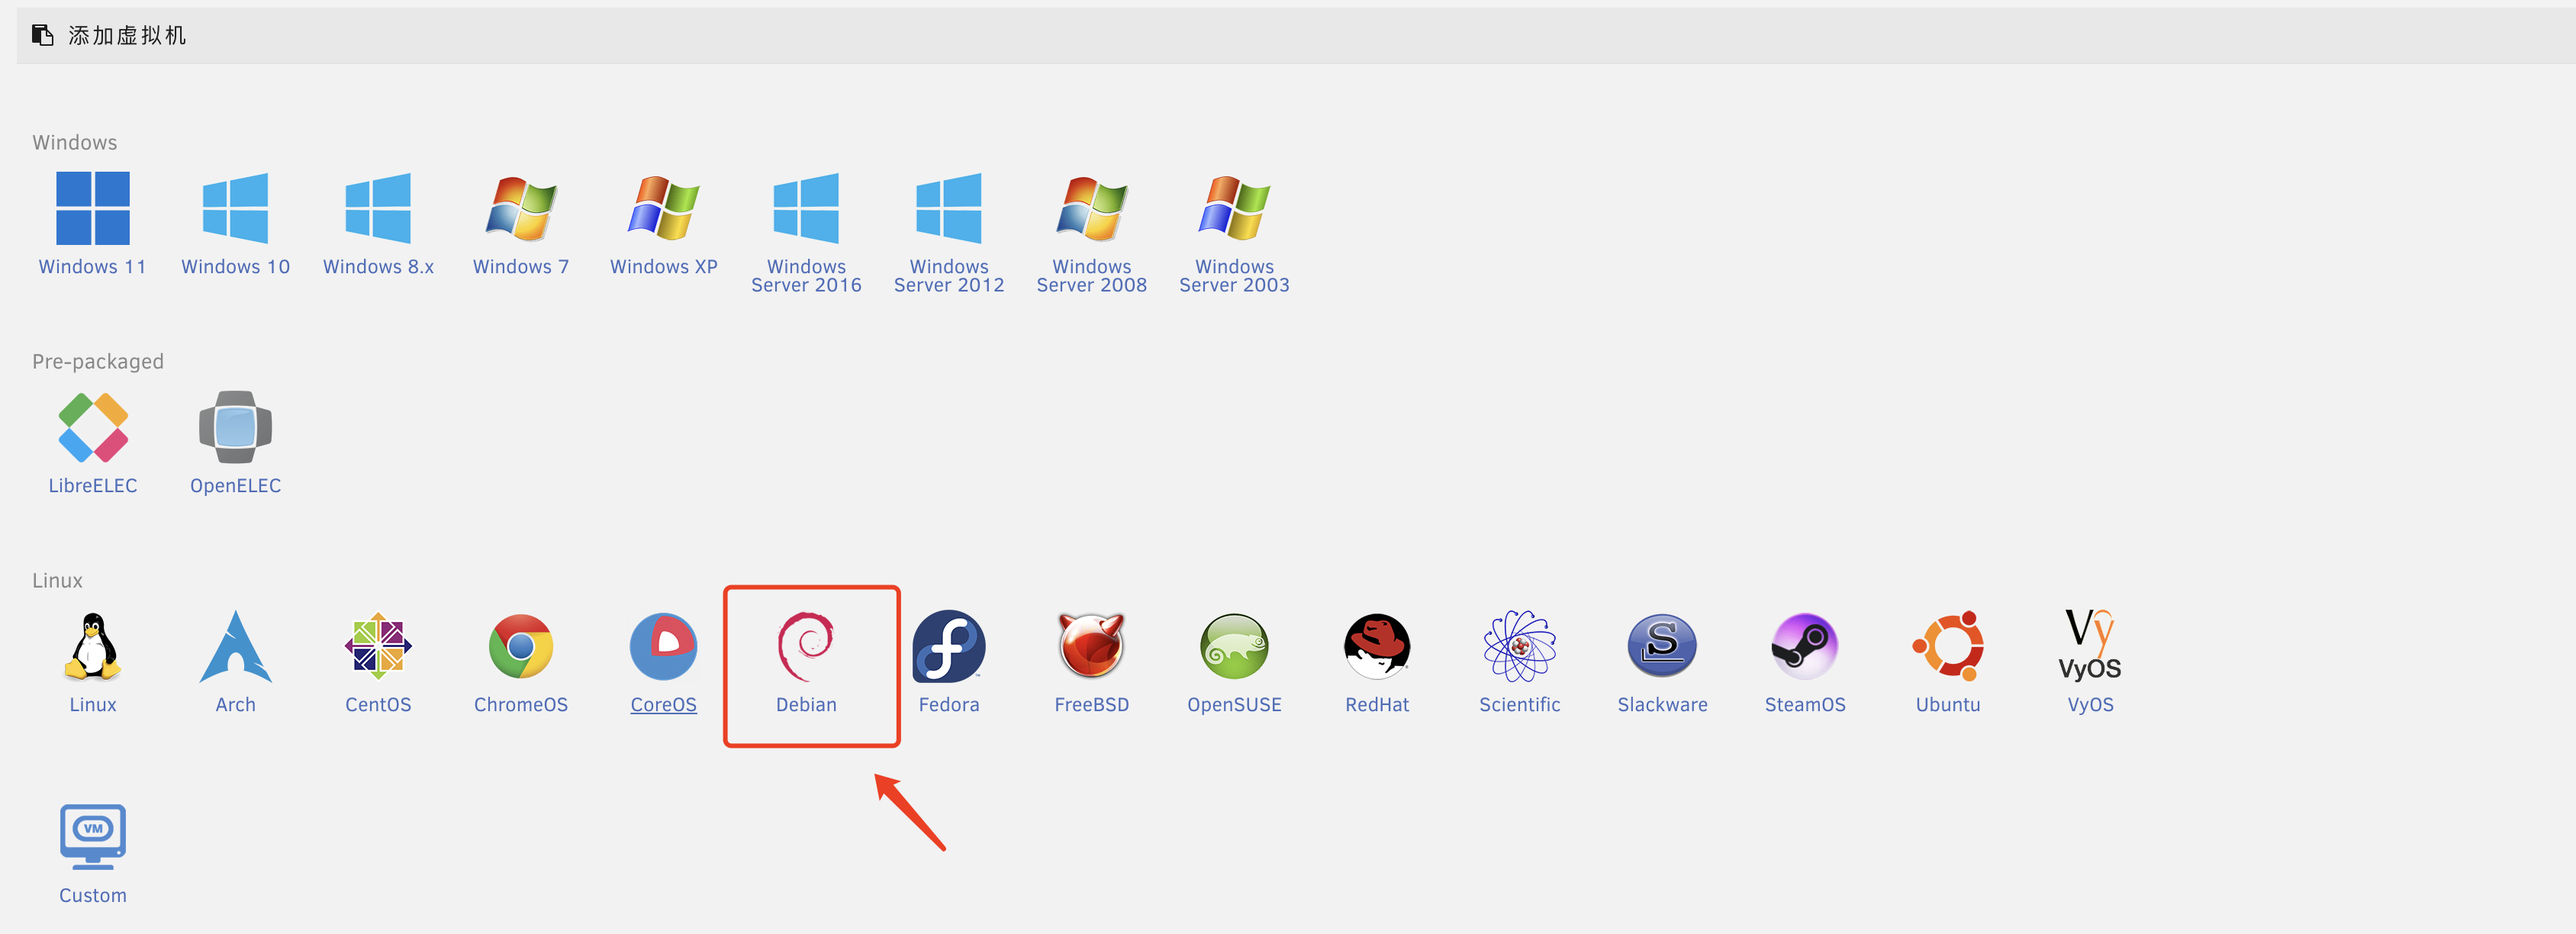Click the Windows Server 2012 label
Viewport: 2576px width, 934px height.
[x=949, y=276]
